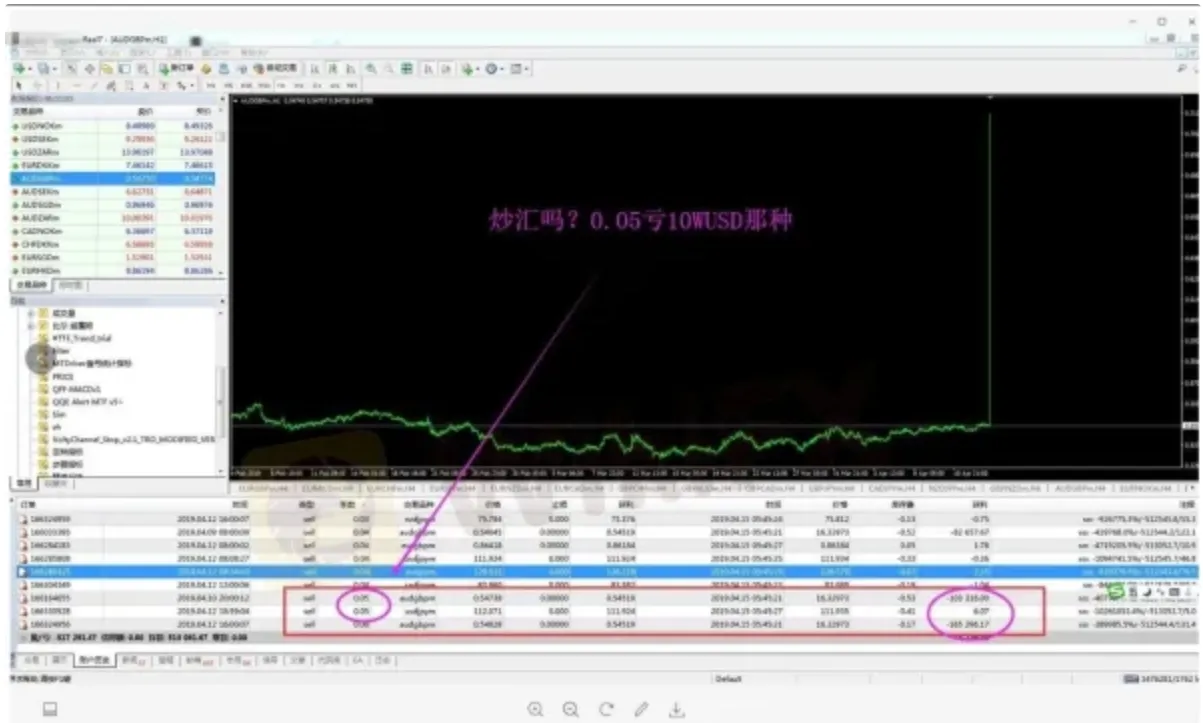Click the zoom out magnifier on MT4 toolbar
Viewport: 1203px width, 723px height.
click(389, 68)
